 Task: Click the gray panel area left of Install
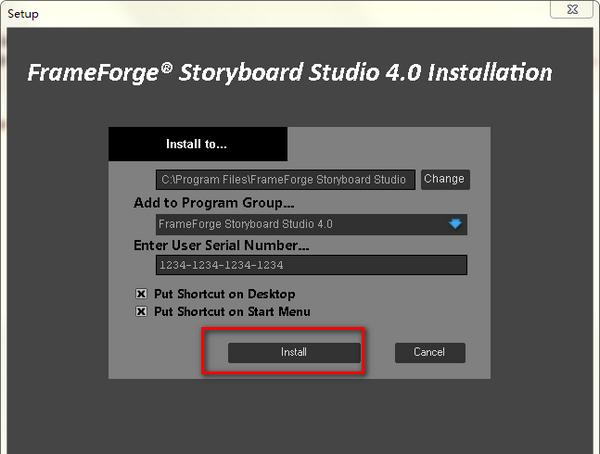point(160,352)
